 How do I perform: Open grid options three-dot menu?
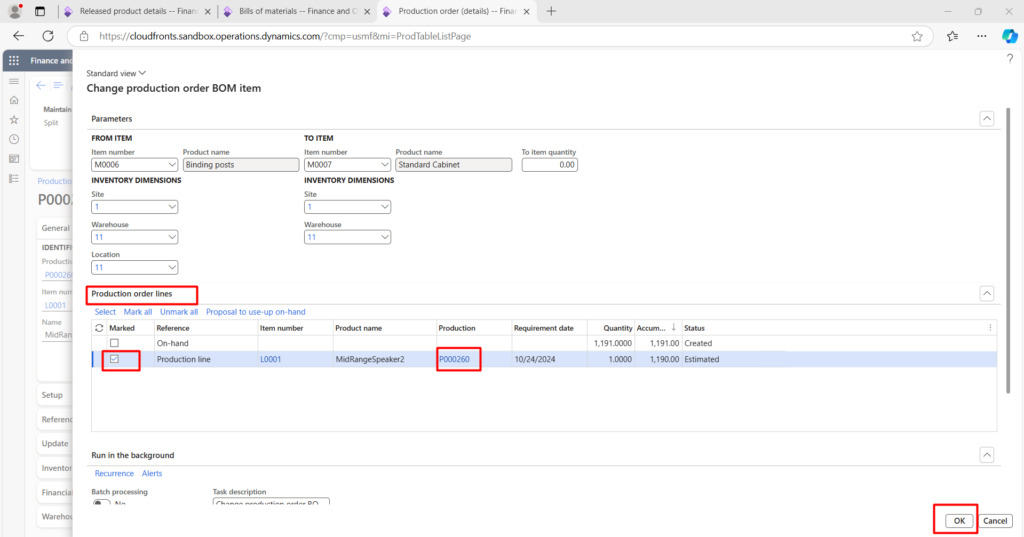(x=990, y=328)
